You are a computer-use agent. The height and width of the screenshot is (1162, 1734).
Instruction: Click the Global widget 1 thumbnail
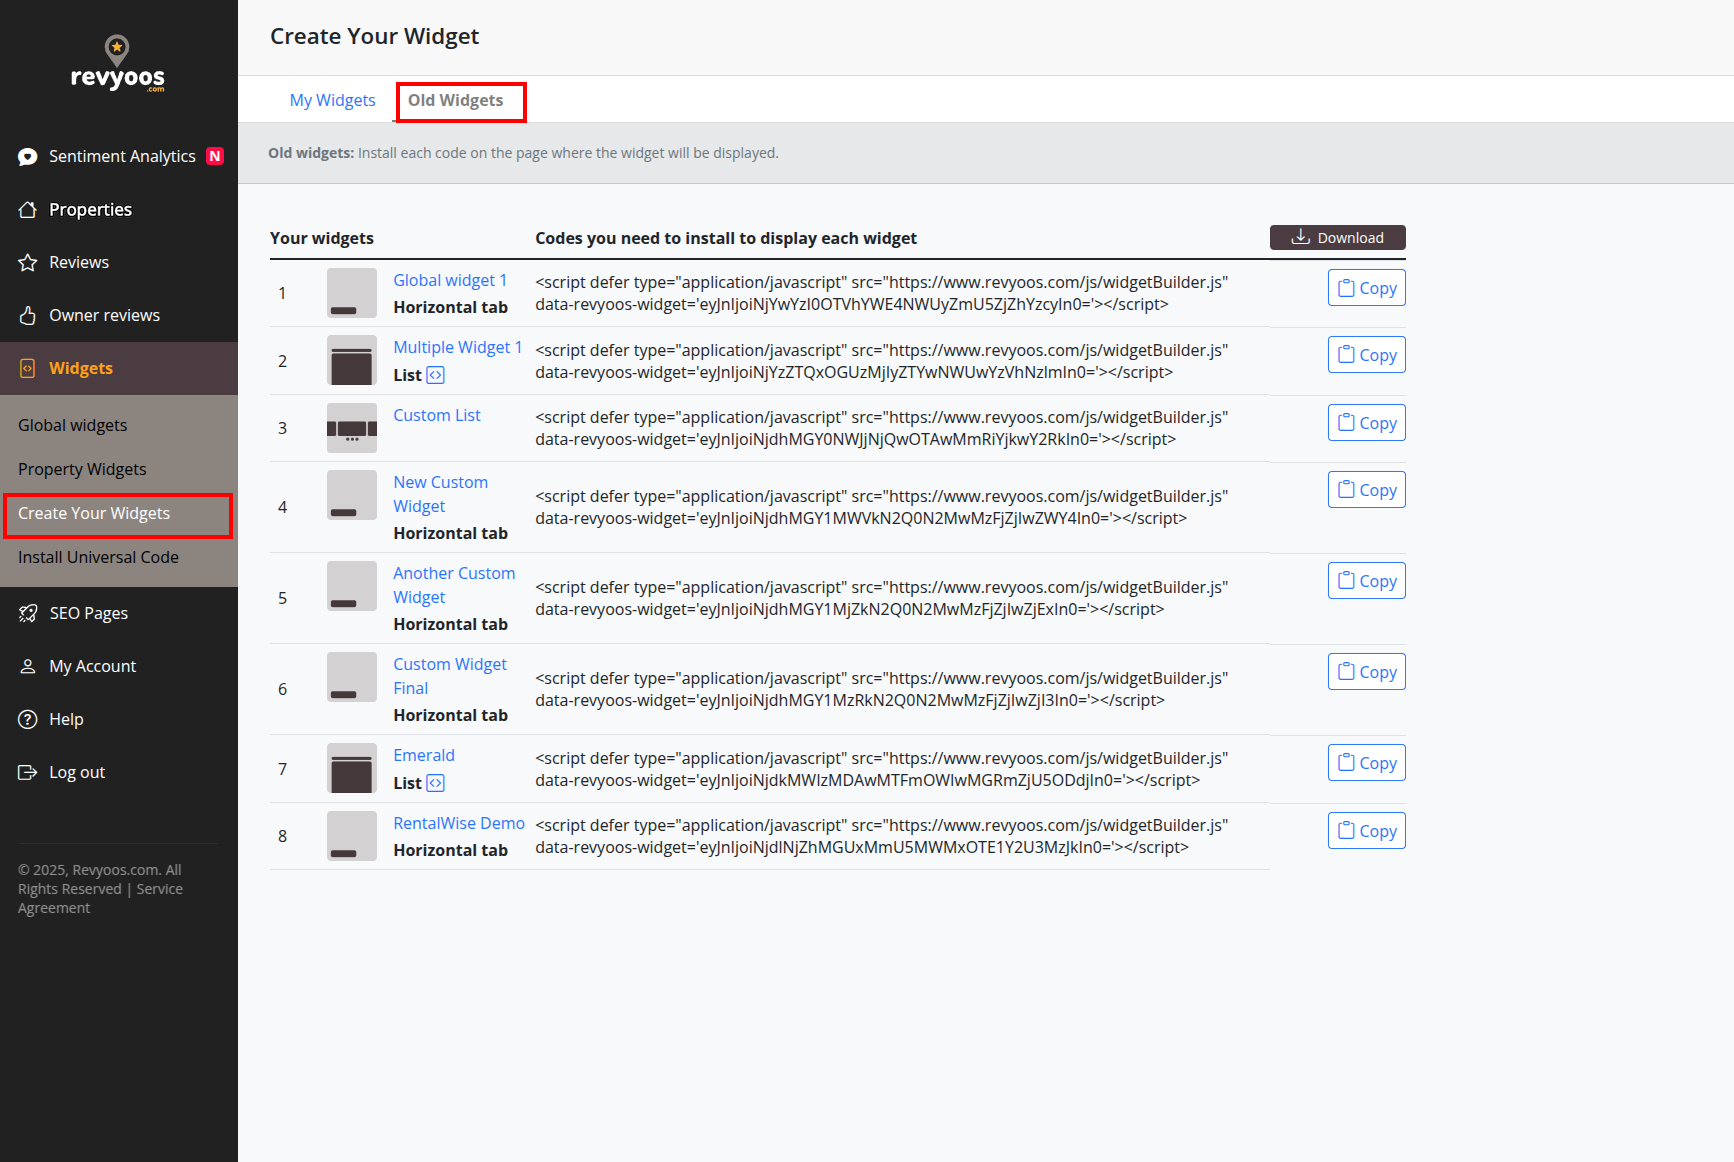point(352,293)
